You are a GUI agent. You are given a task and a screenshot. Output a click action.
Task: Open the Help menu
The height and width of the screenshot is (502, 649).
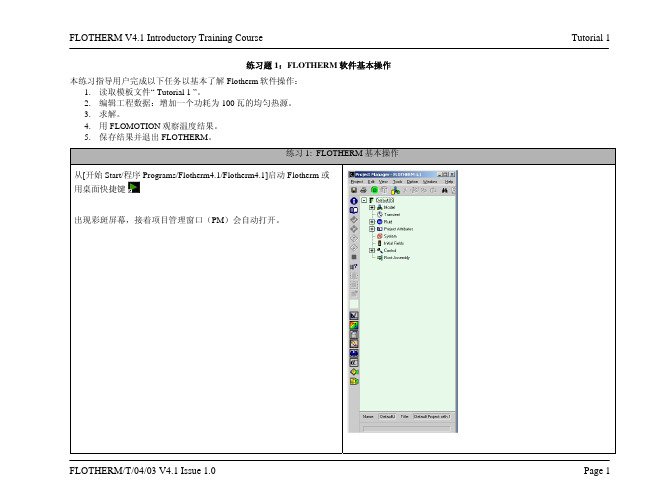[449, 182]
